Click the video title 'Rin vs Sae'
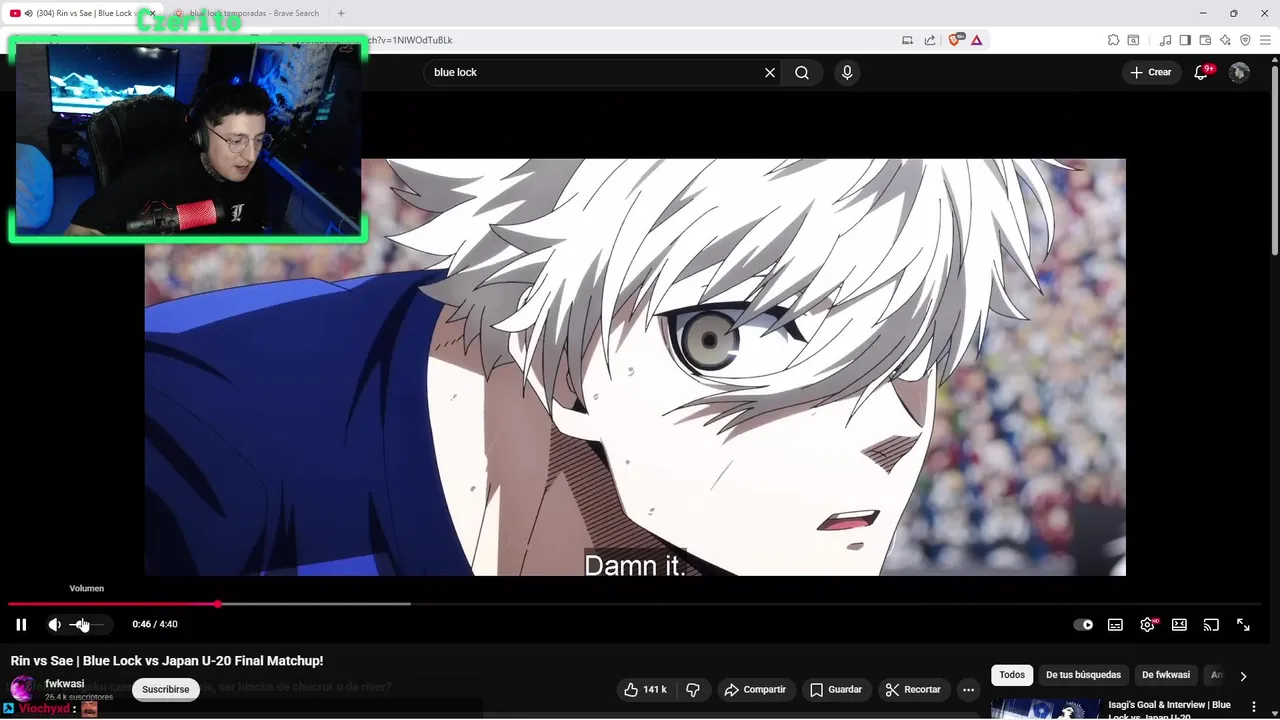 pos(167,661)
